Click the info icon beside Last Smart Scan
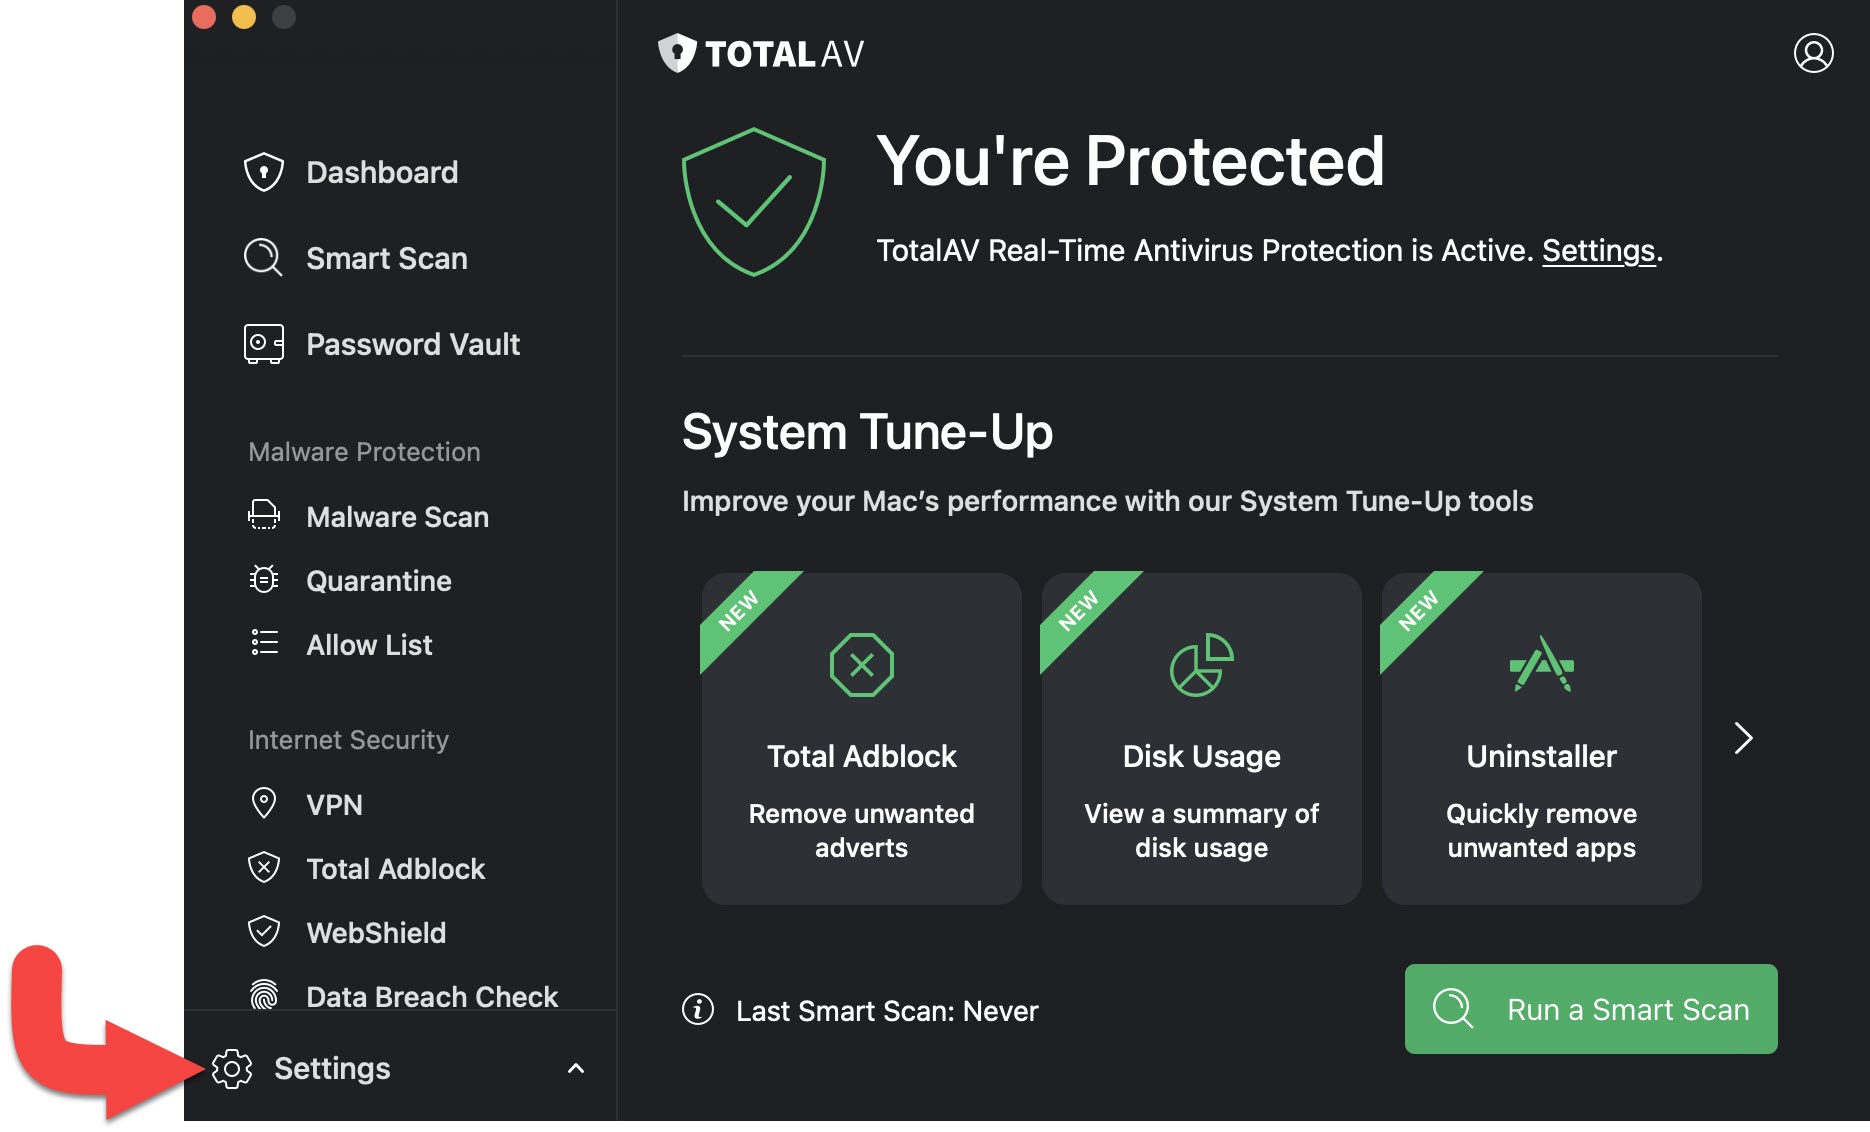The width and height of the screenshot is (1870, 1132). coord(698,1010)
